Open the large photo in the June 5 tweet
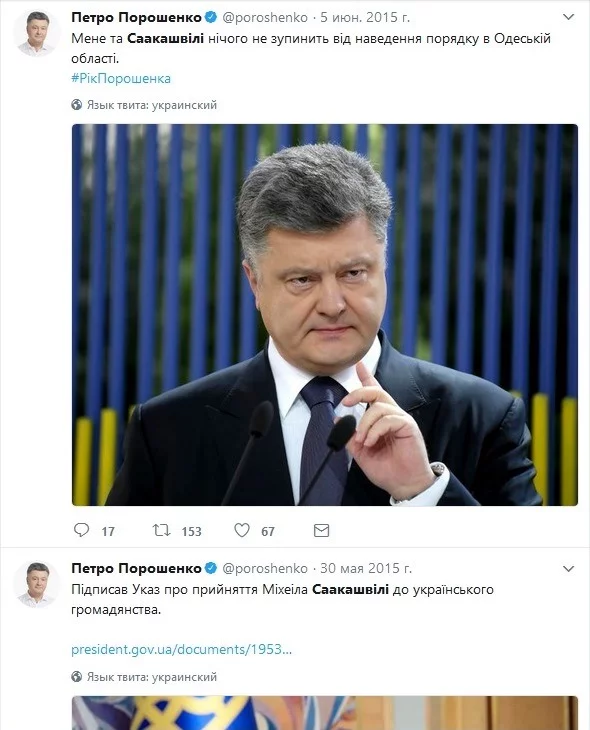Viewport: 590px width, 730px height. (x=325, y=315)
